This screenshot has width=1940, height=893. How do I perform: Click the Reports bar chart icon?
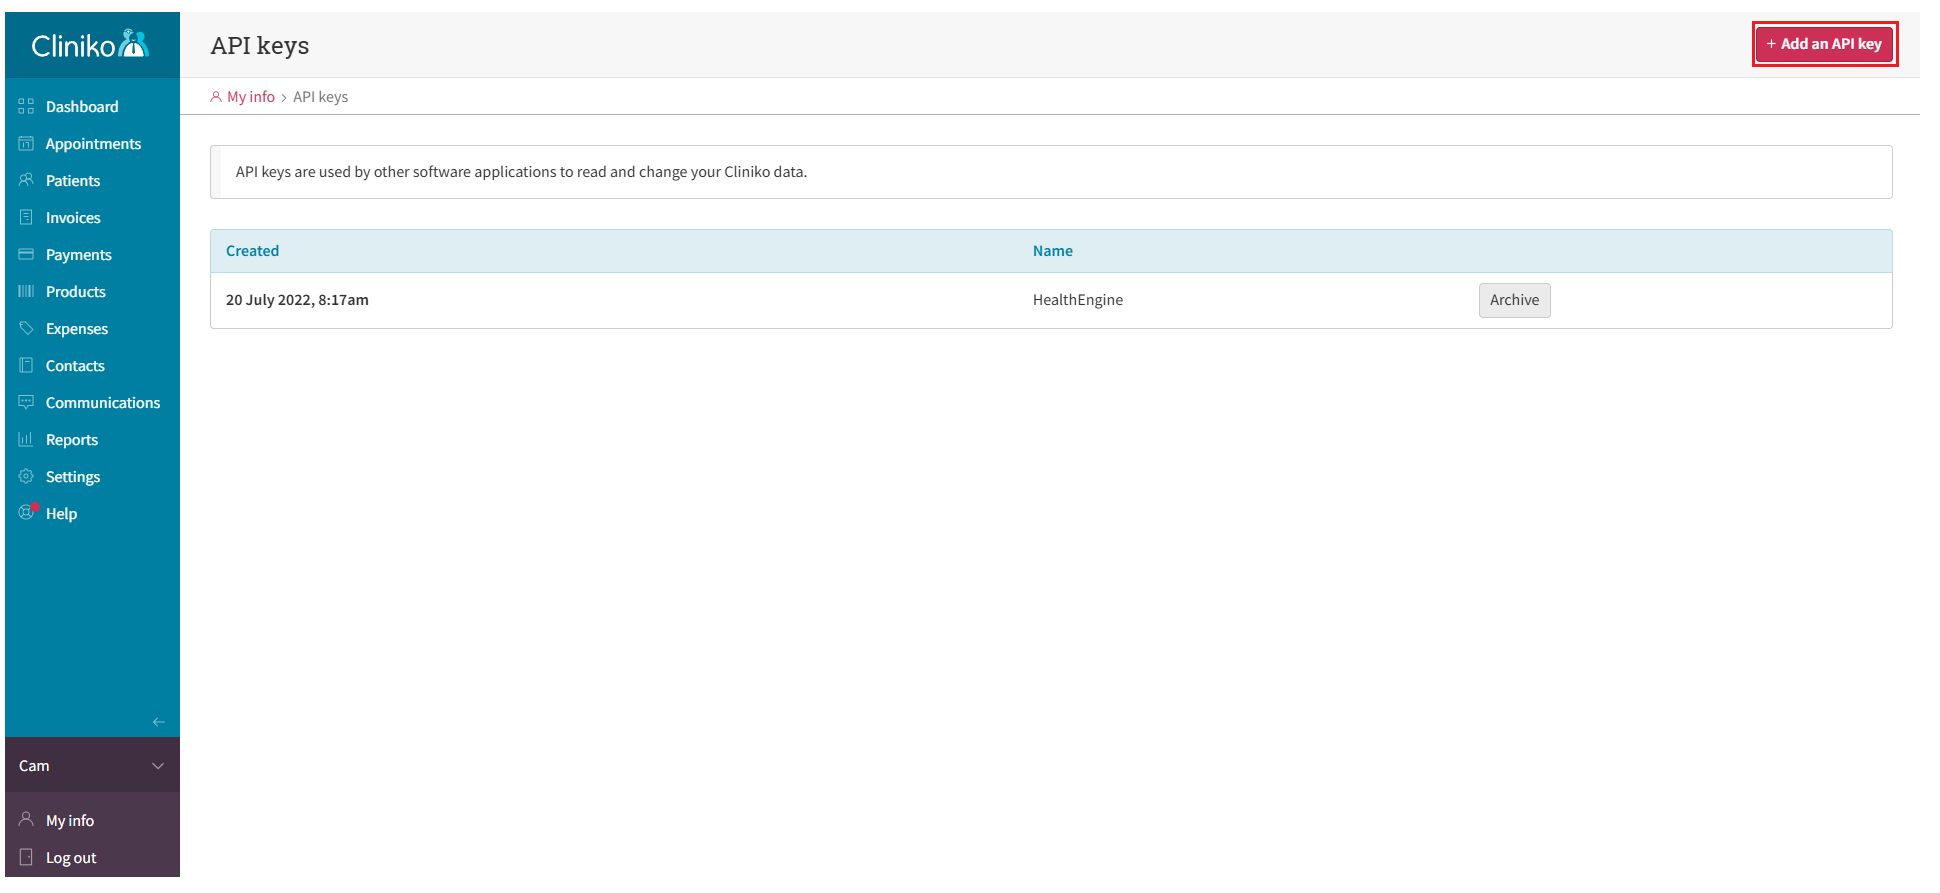click(26, 440)
